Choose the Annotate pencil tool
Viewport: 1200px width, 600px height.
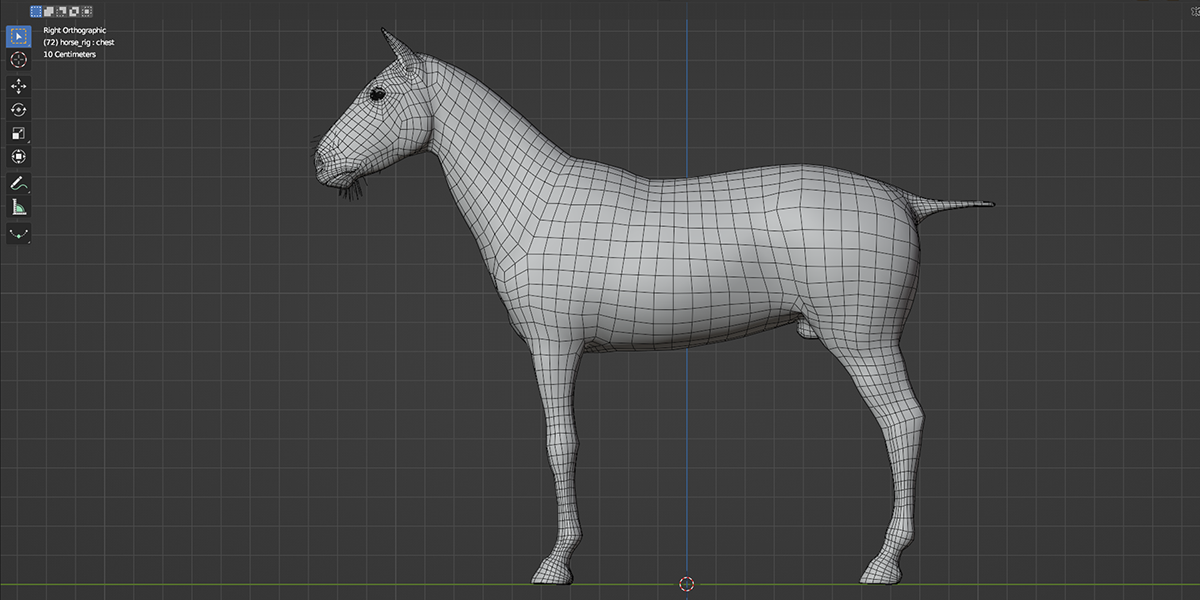[x=19, y=183]
